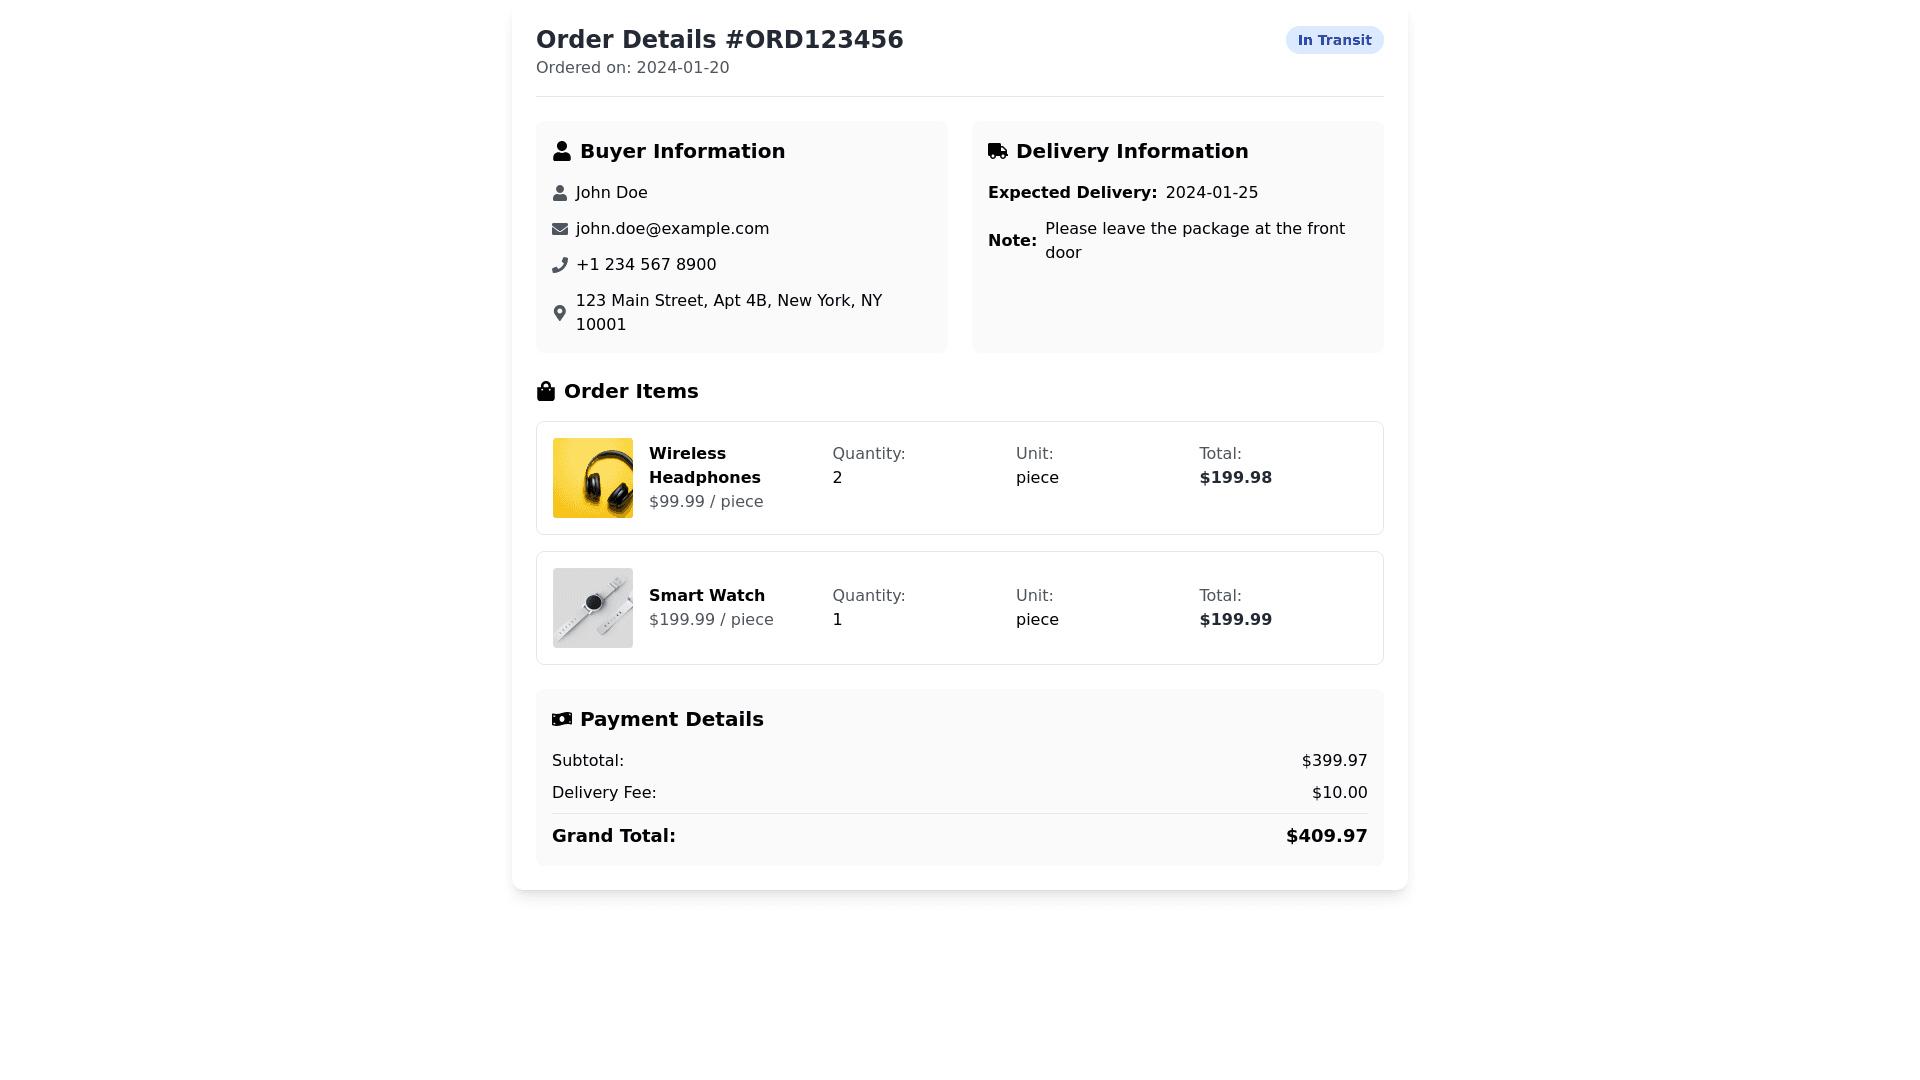Click the Smart Watch item name
This screenshot has width=1920, height=1080.
(x=707, y=596)
